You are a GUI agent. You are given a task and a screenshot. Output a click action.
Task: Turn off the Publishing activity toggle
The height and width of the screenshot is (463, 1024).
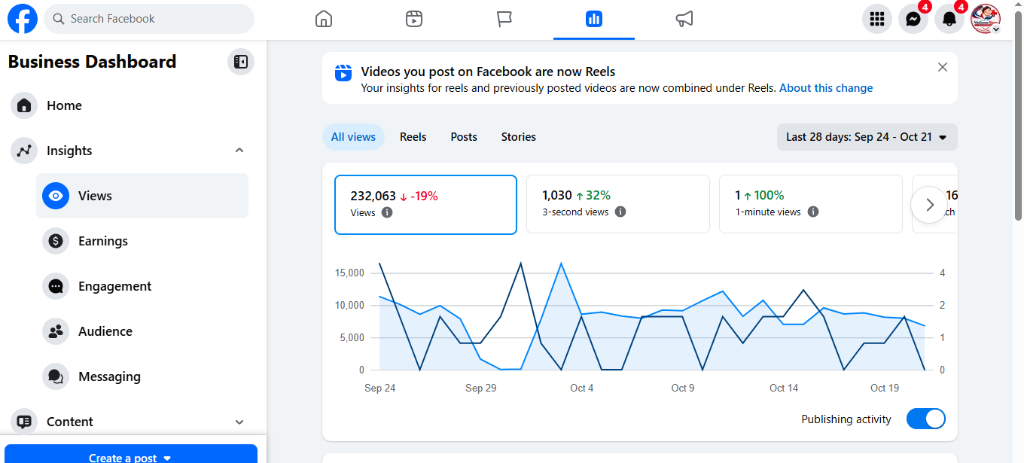(925, 419)
